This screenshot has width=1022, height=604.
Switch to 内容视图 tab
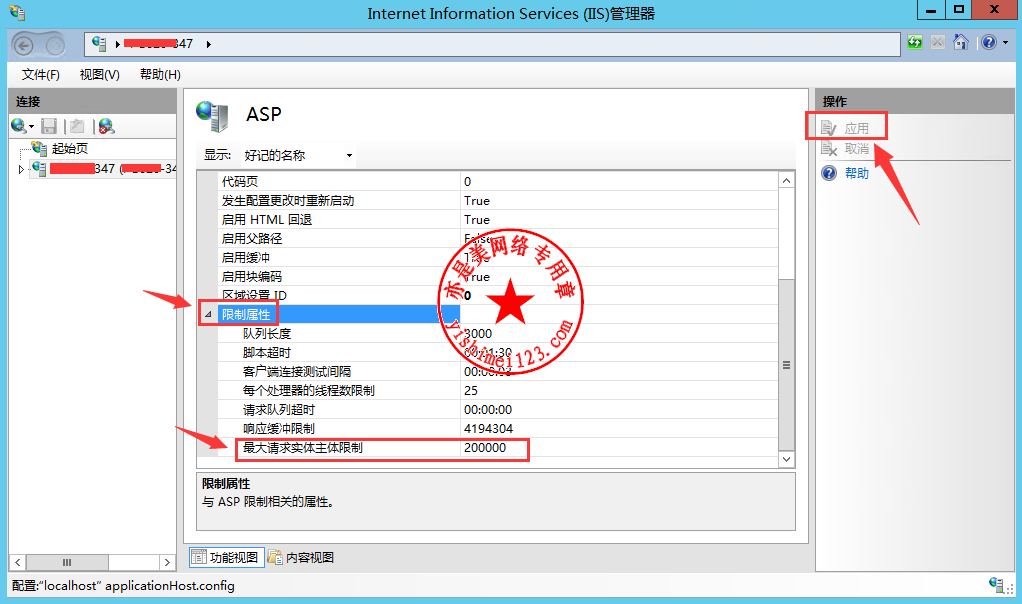point(301,557)
